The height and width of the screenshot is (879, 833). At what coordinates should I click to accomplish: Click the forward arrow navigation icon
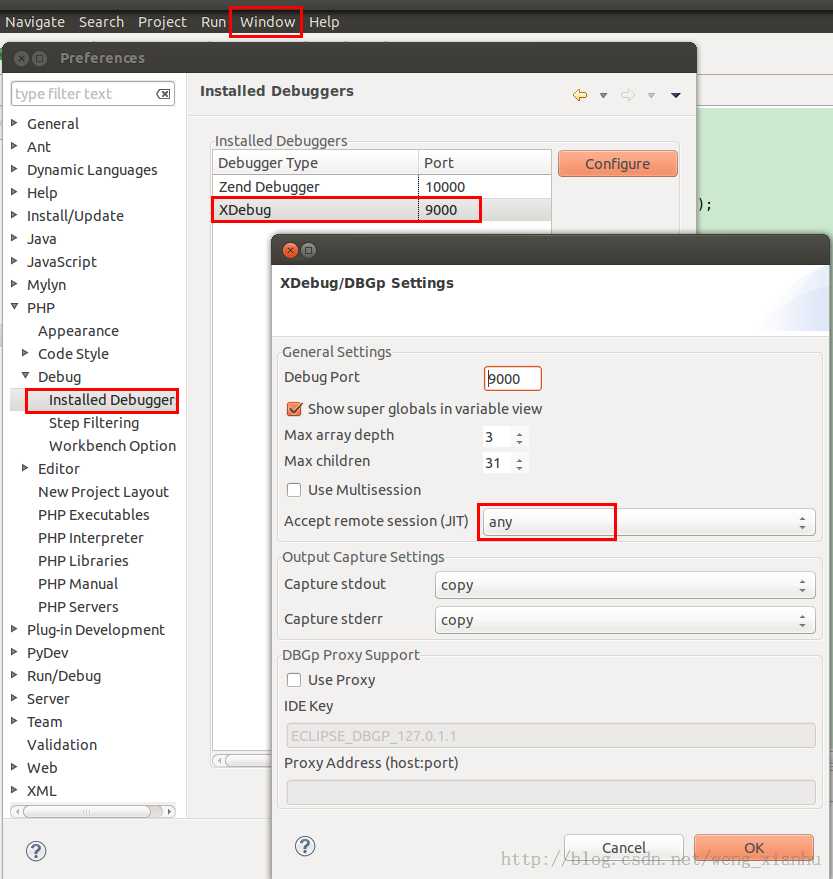click(x=627, y=95)
